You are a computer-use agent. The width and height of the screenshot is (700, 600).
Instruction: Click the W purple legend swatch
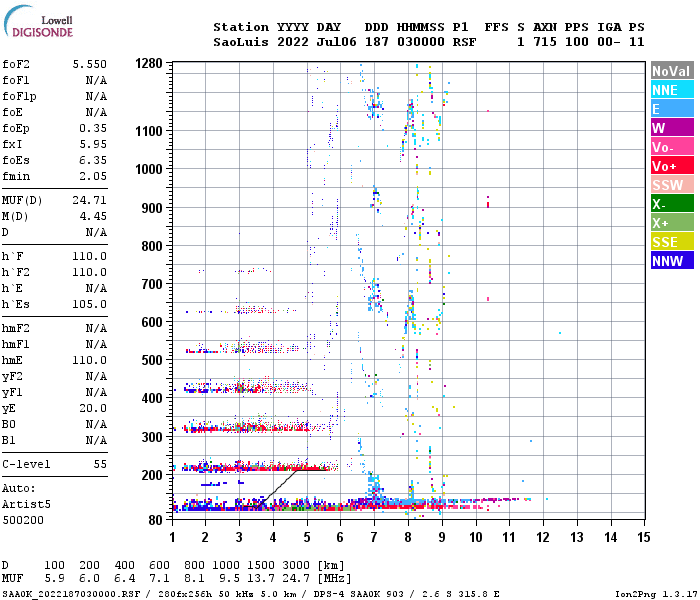pos(672,128)
